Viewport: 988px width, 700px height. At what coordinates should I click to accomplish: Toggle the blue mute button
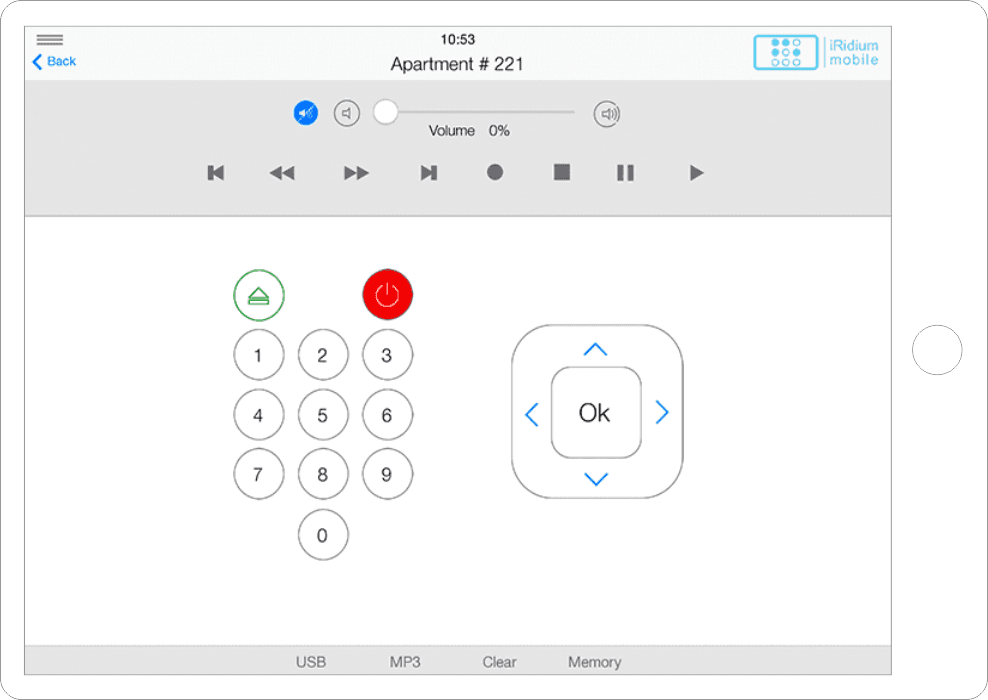305,113
